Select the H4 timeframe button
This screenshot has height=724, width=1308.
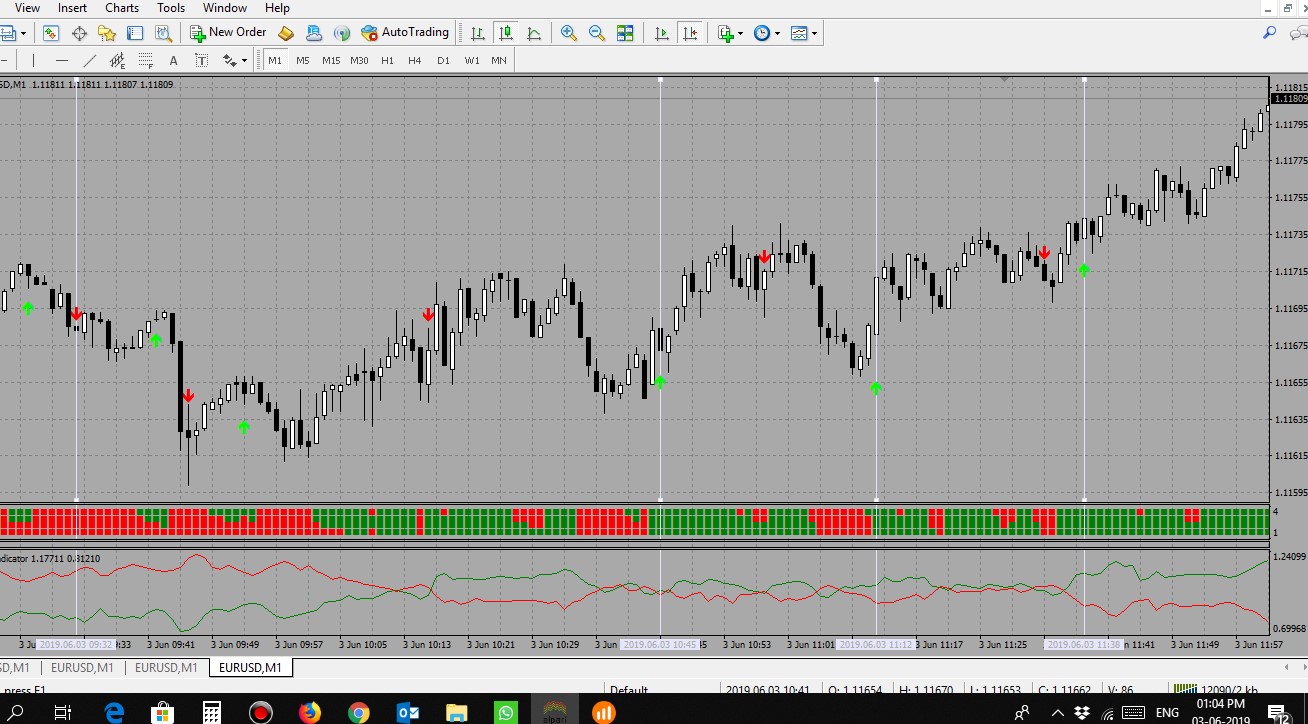[x=415, y=60]
